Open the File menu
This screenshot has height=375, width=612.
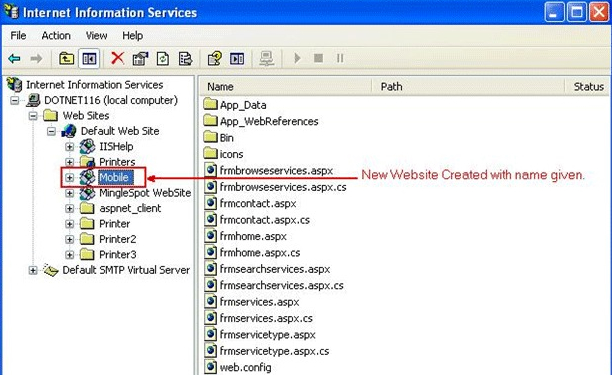[x=18, y=36]
